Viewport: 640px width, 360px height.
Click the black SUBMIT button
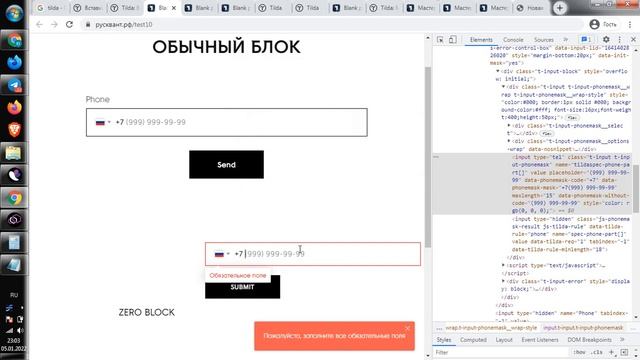click(242, 287)
